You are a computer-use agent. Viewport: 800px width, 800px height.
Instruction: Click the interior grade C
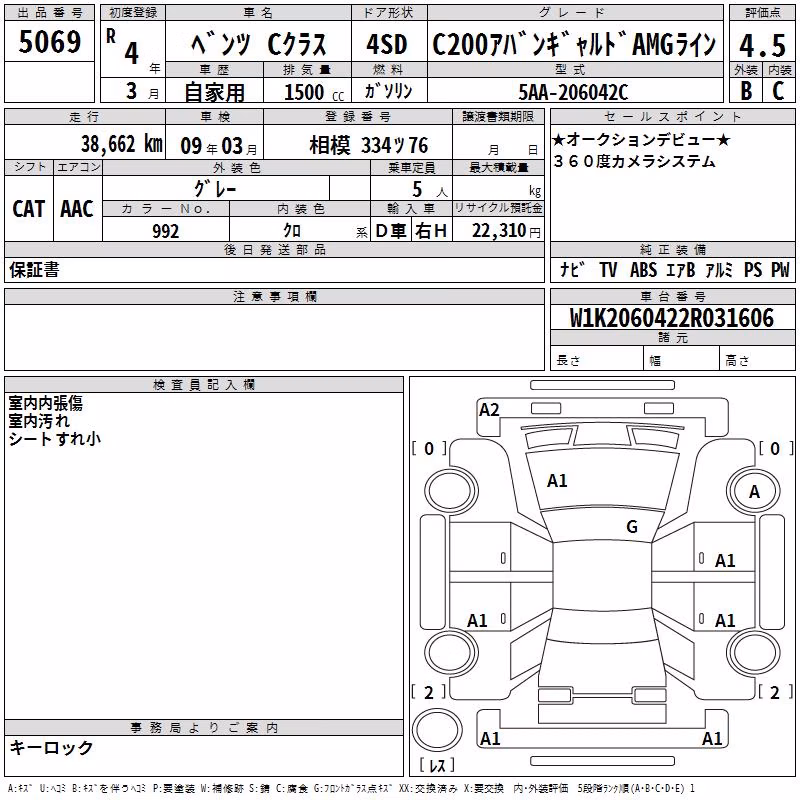(778, 91)
